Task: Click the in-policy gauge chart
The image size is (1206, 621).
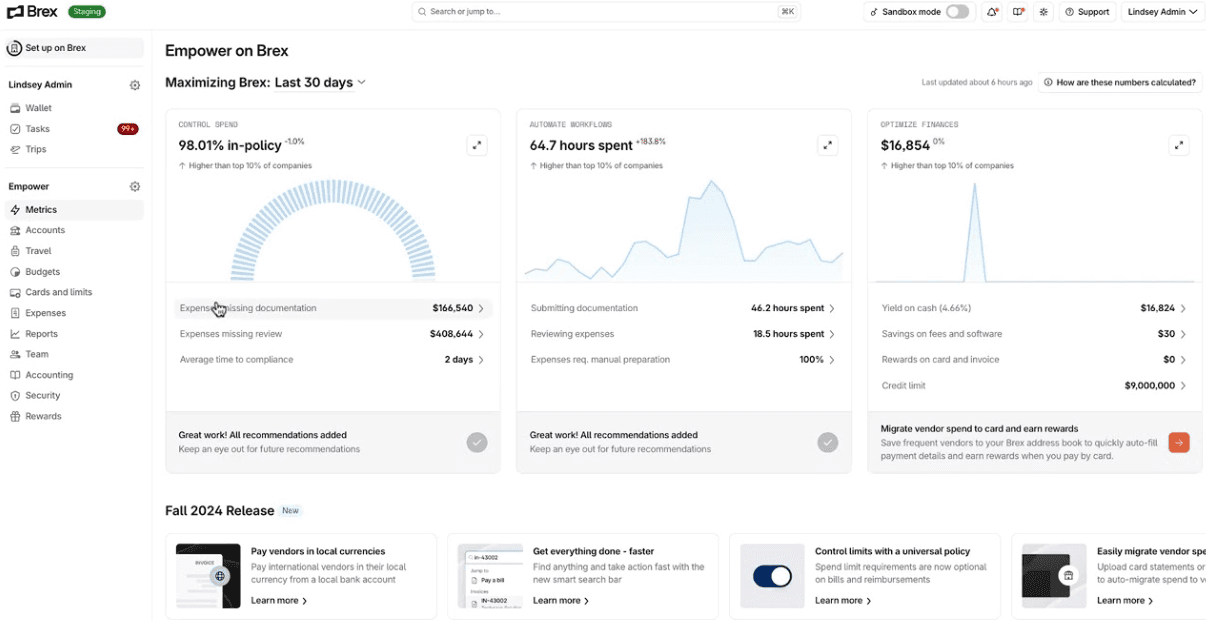Action: (x=333, y=229)
